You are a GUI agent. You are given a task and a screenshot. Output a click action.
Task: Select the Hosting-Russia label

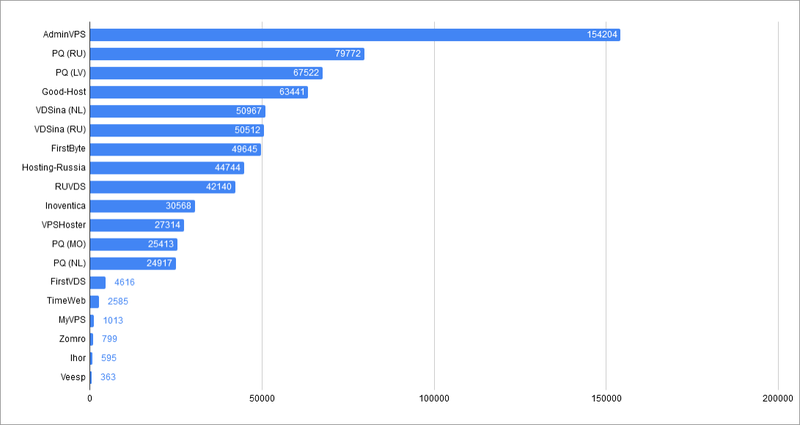pos(54,168)
